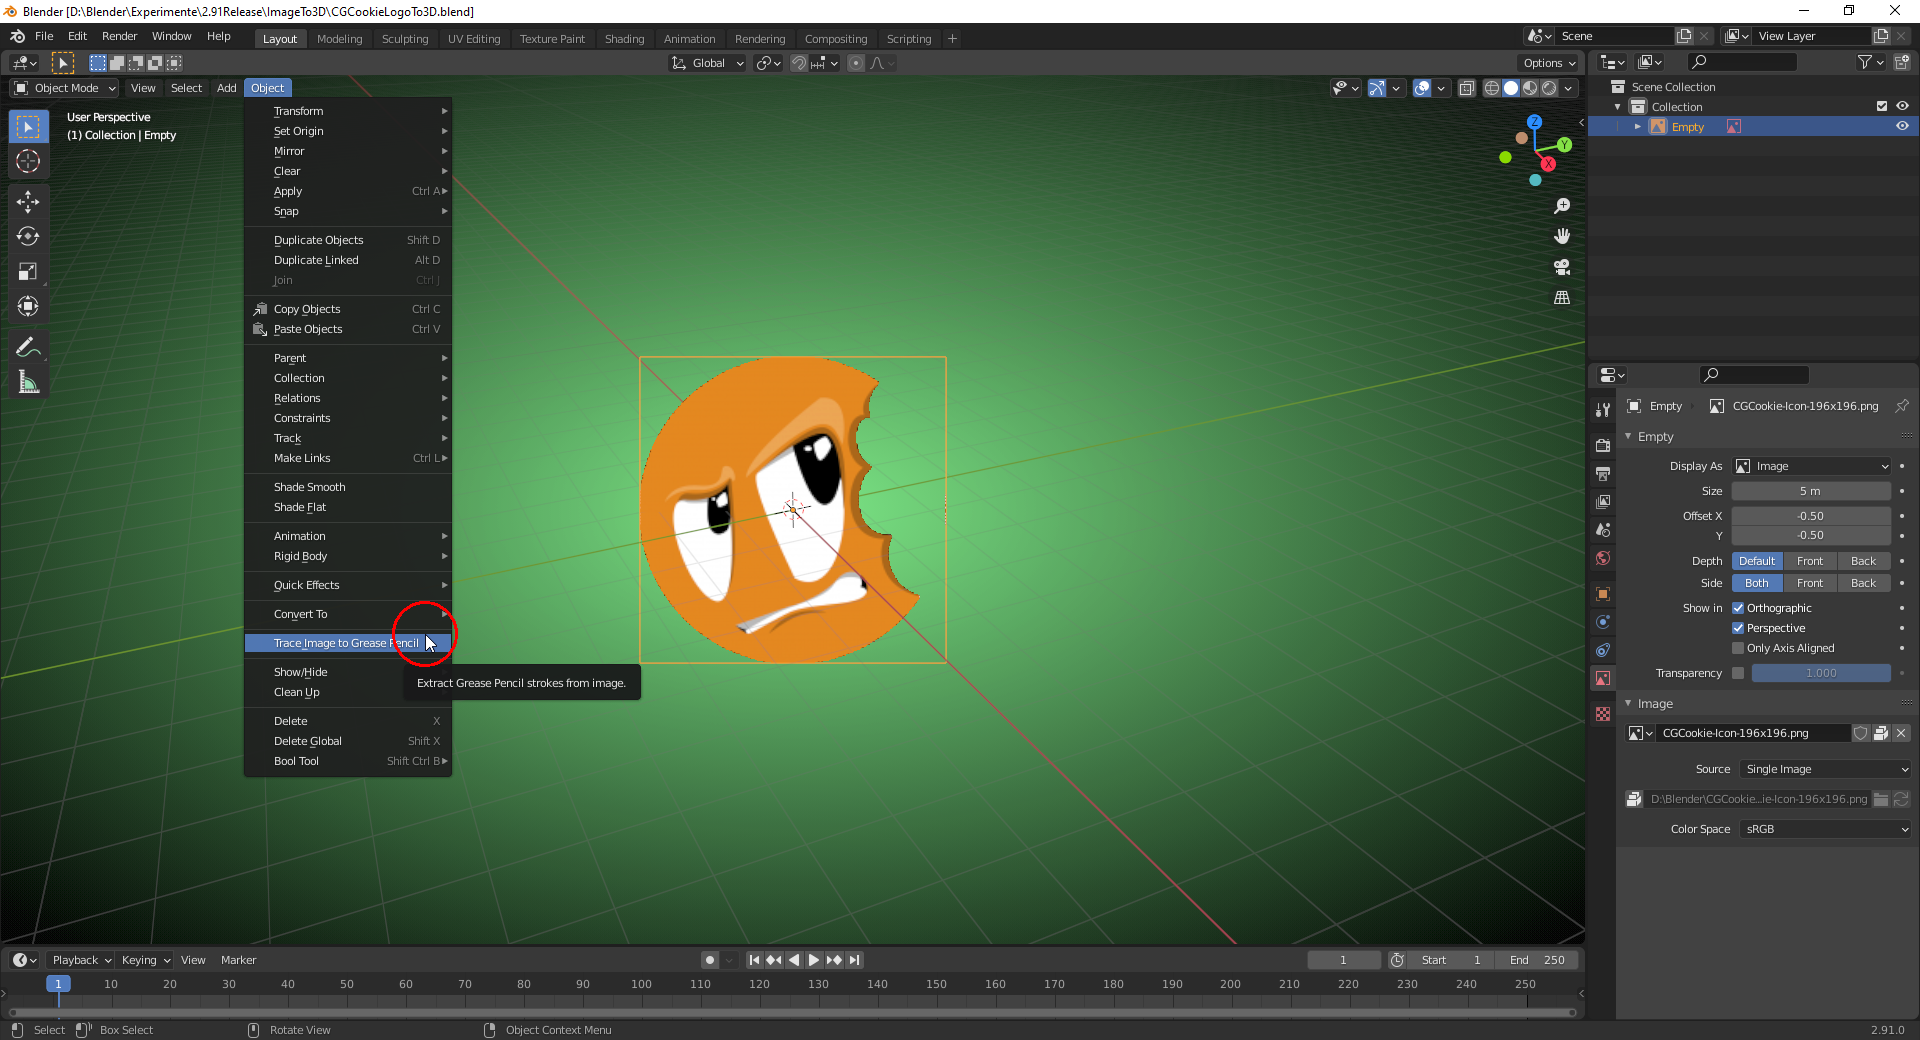Open the View Layer properties tab

coord(1603,501)
